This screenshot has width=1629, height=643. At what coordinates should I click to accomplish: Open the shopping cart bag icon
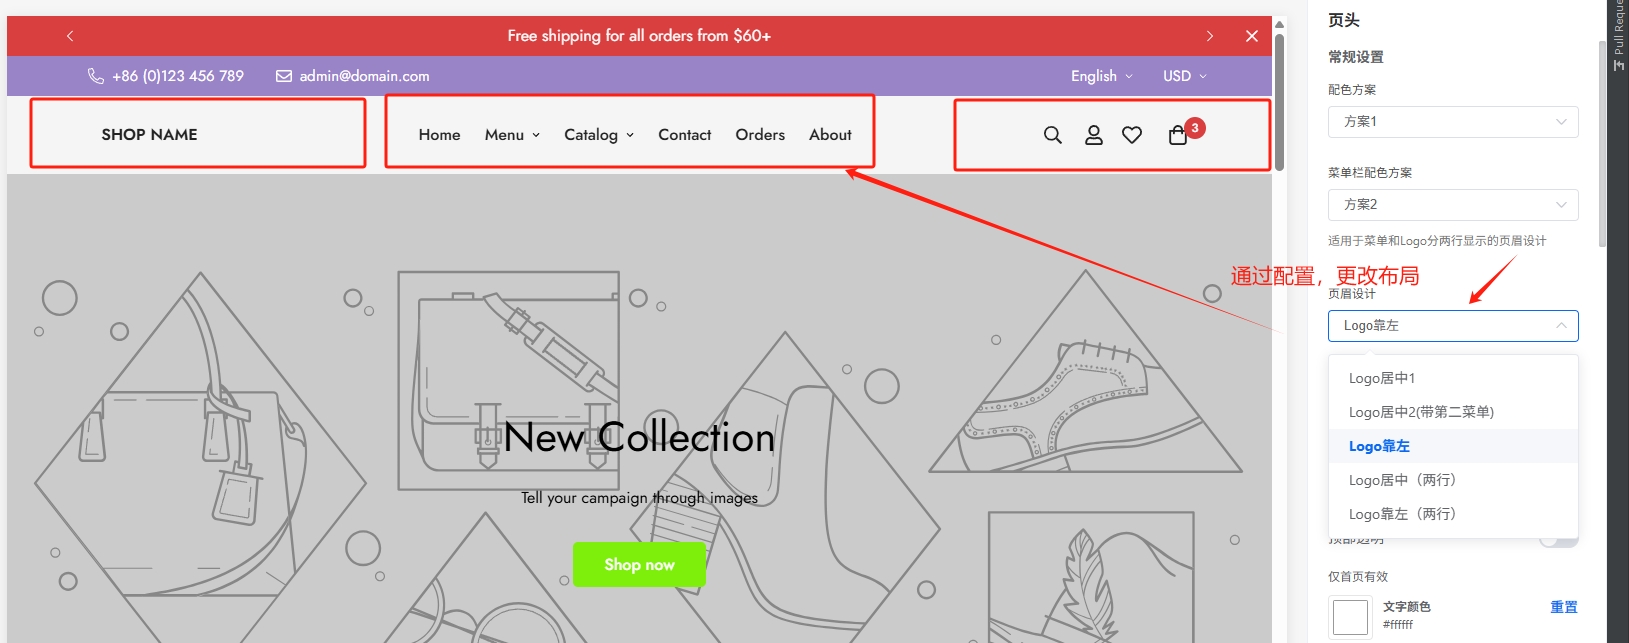click(1178, 135)
